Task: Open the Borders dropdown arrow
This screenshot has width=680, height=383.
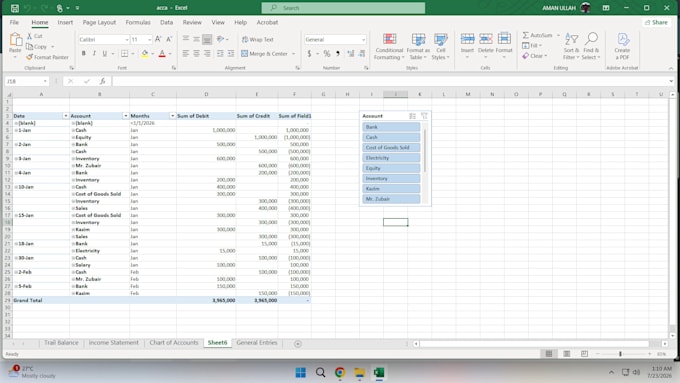Action: [132, 54]
